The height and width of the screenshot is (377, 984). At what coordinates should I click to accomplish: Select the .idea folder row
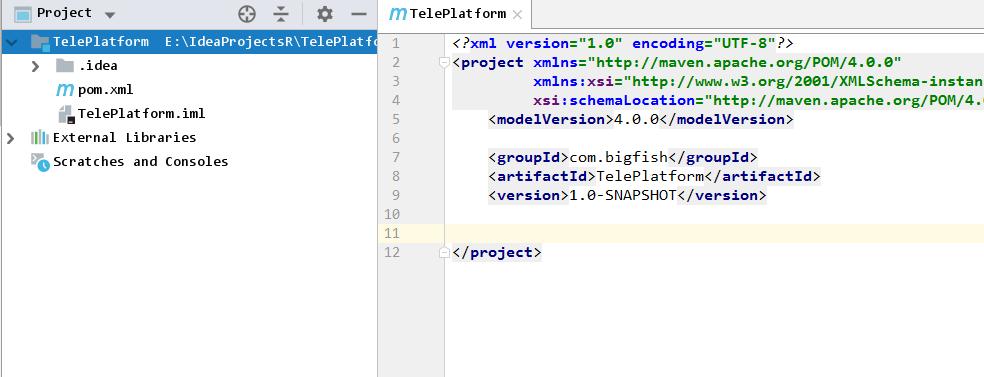(188, 66)
